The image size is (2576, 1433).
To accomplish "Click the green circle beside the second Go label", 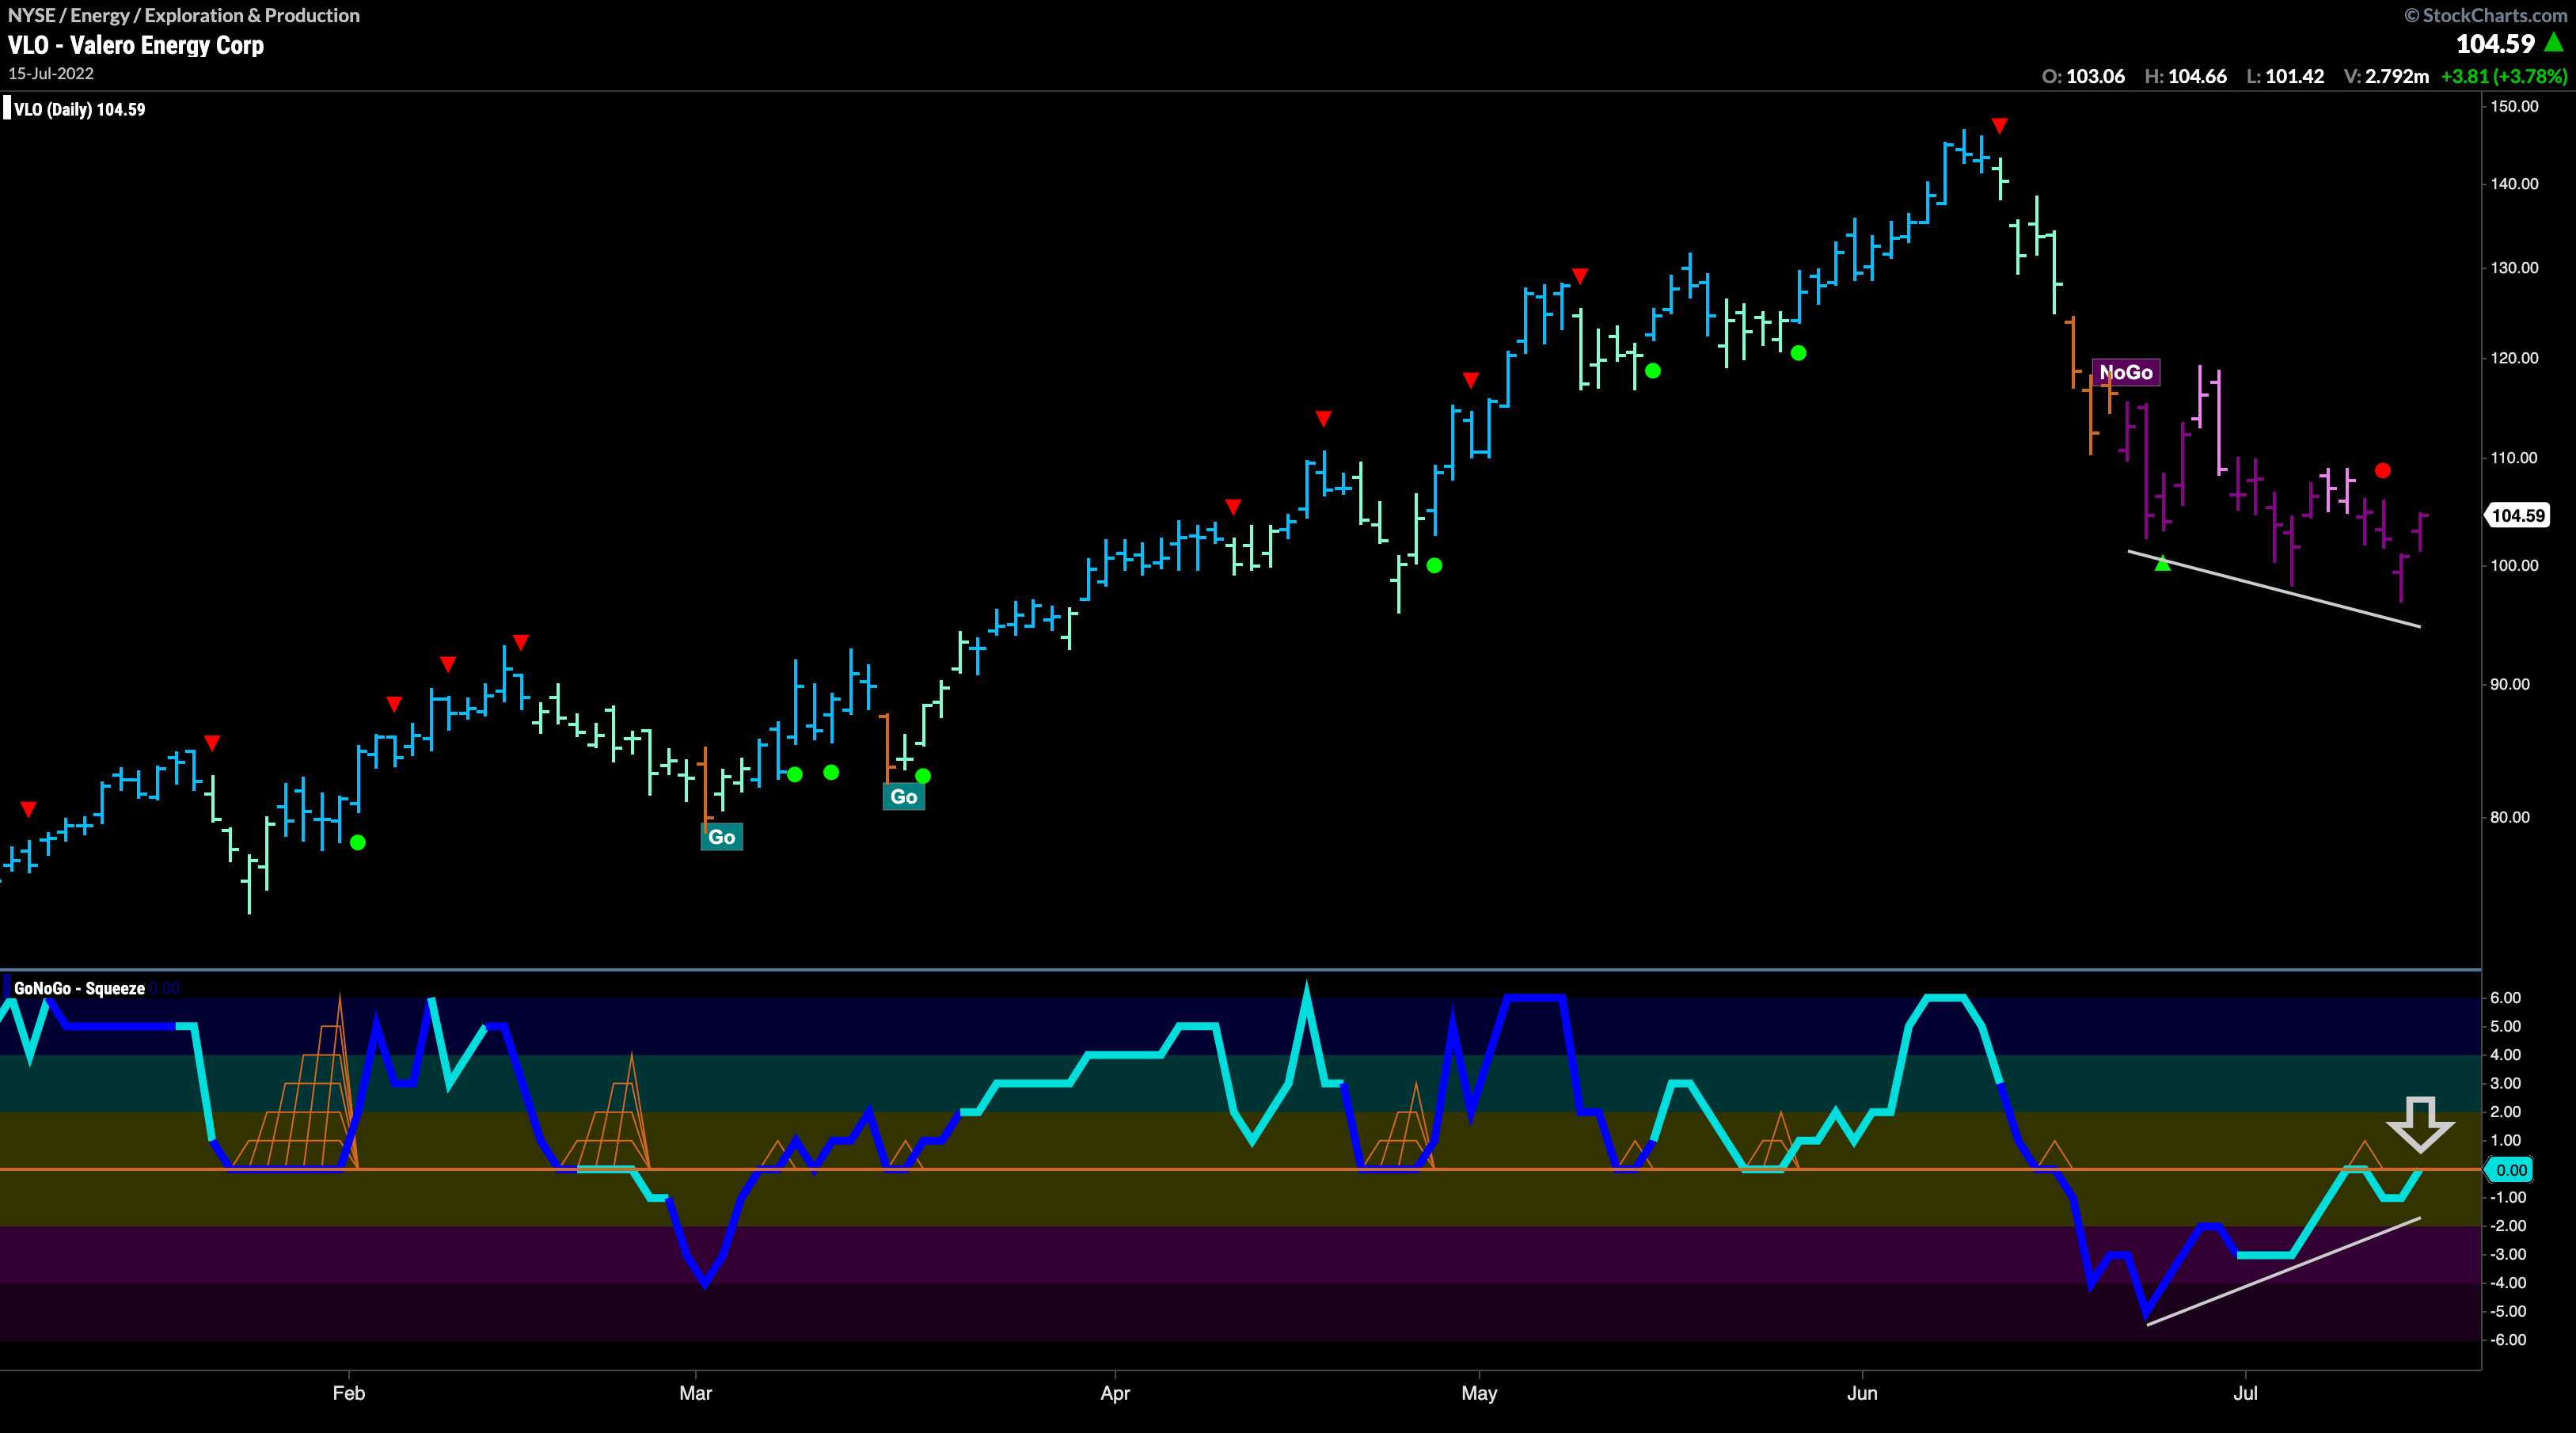I will tap(923, 775).
